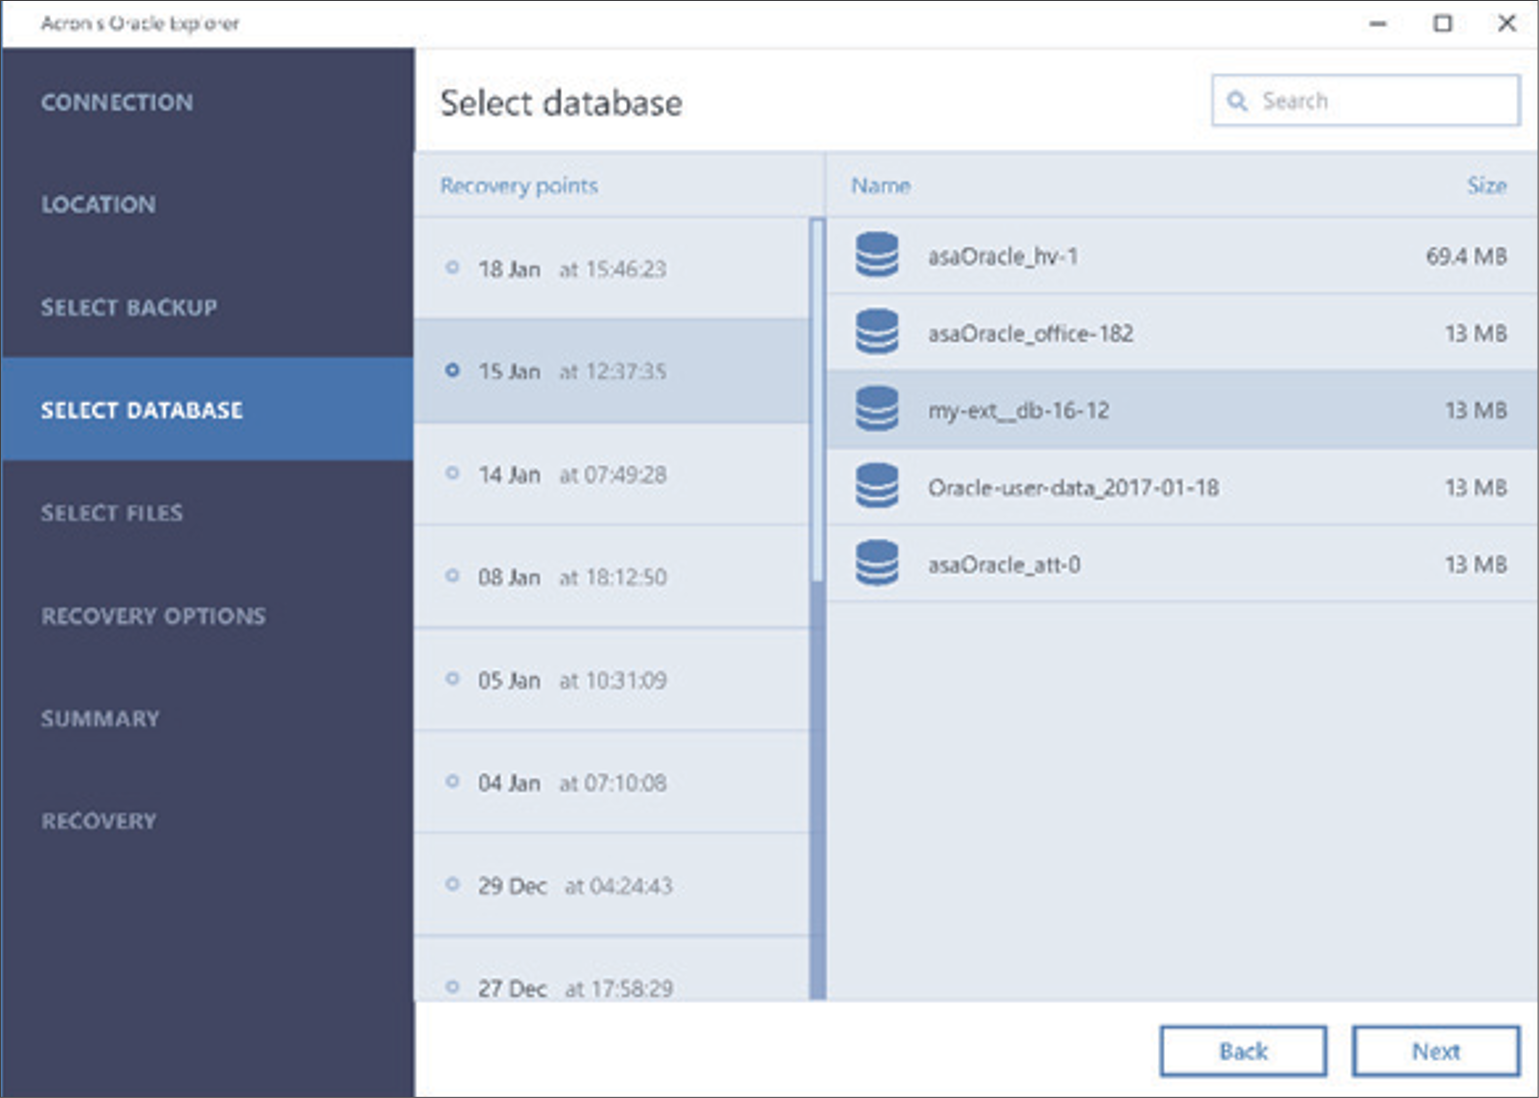Select the 18 Jan recovery point radio
Image resolution: width=1539 pixels, height=1098 pixels.
tap(452, 268)
